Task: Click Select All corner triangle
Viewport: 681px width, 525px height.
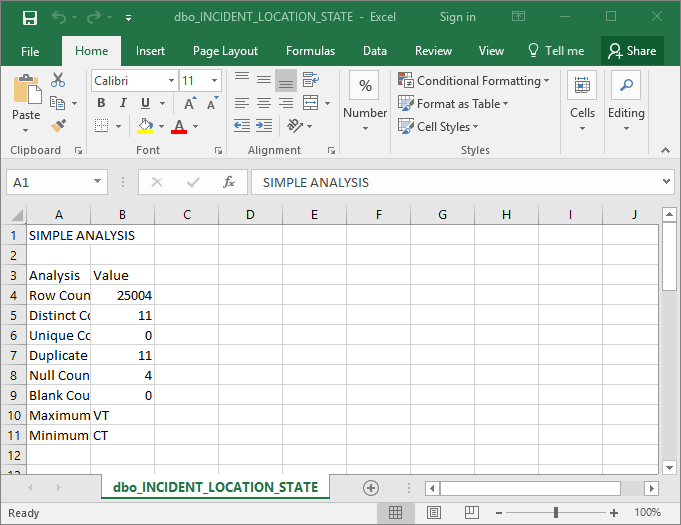Action: [16, 215]
